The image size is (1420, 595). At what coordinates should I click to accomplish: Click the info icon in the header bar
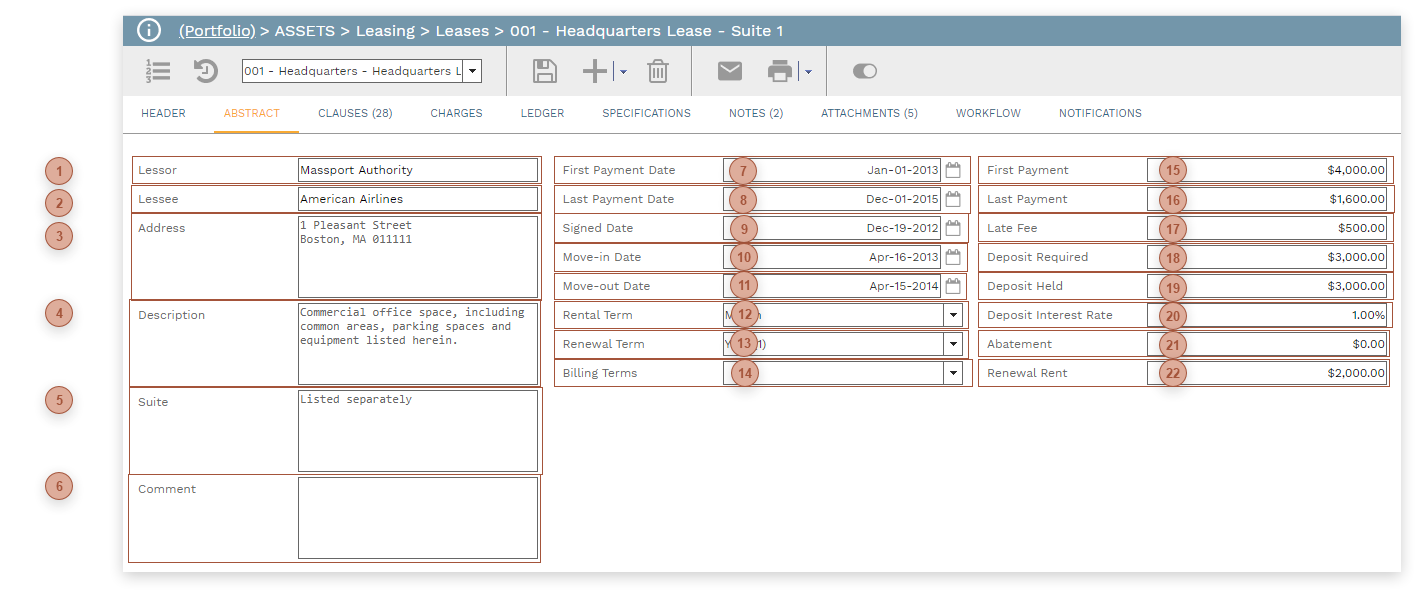coord(149,30)
